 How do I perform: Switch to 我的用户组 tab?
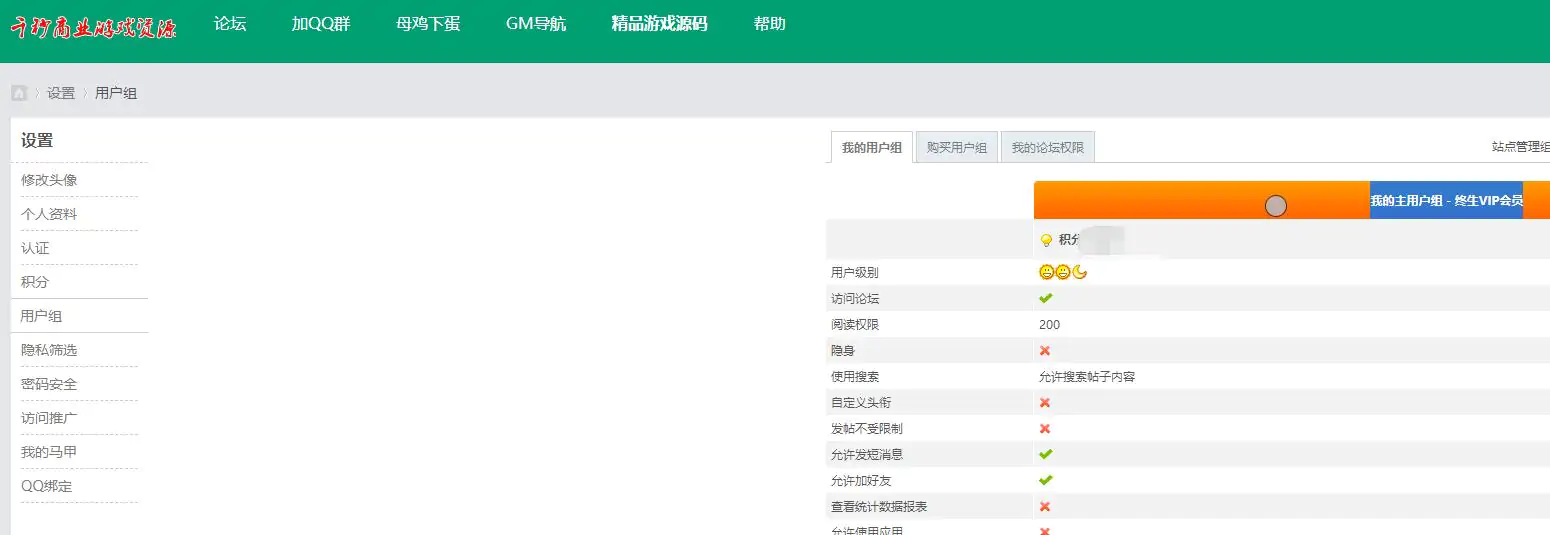point(872,148)
